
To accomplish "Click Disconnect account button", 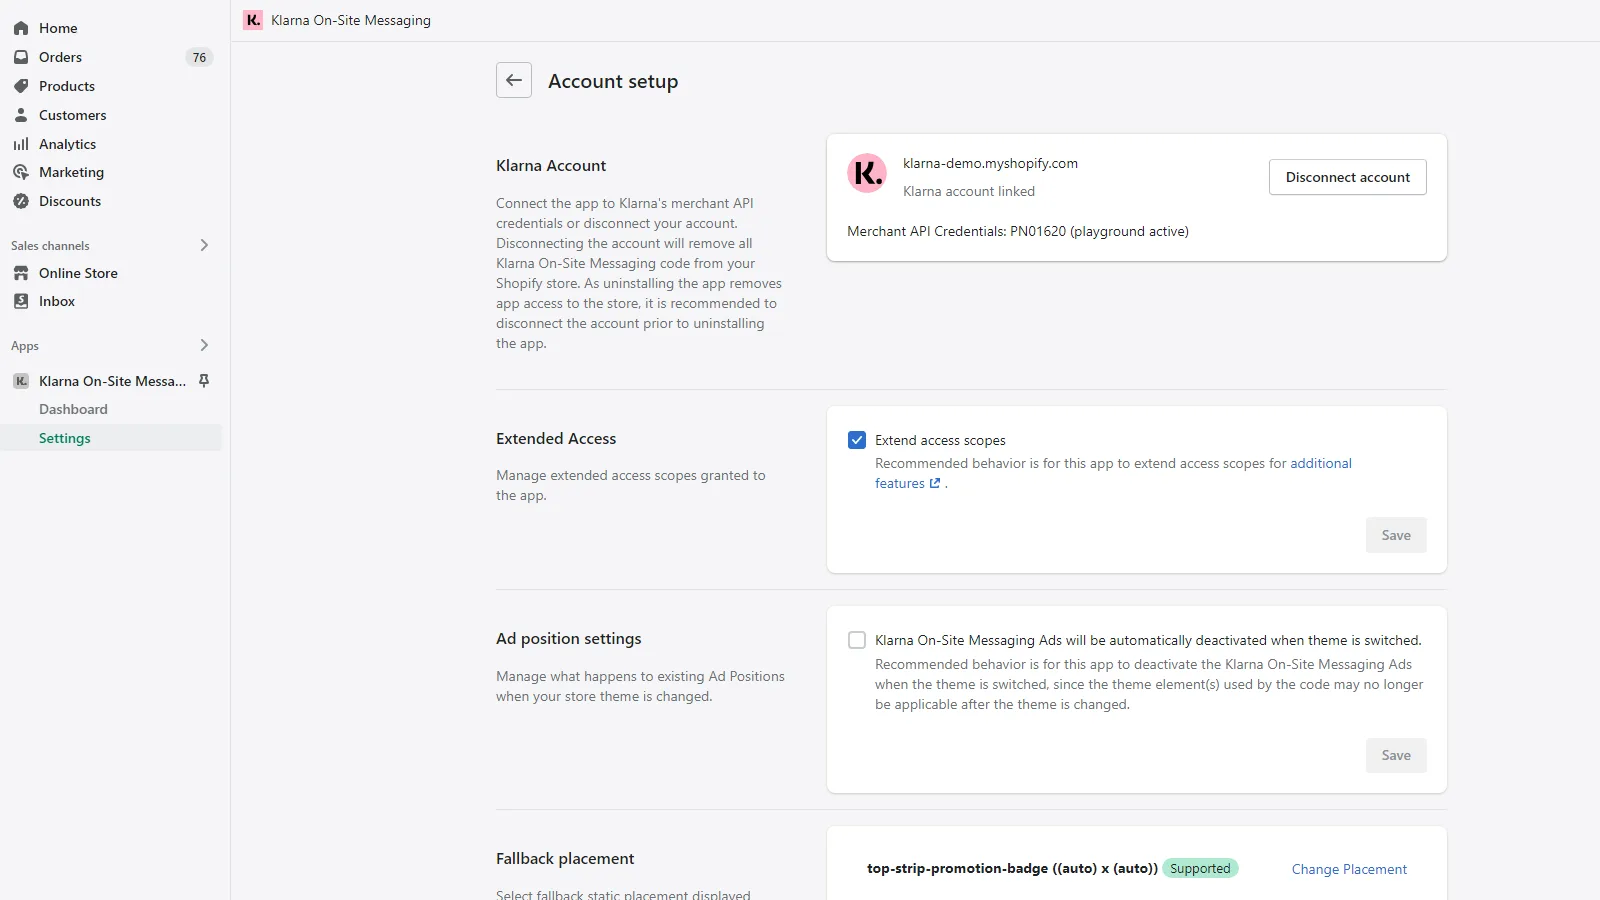I will 1348,177.
